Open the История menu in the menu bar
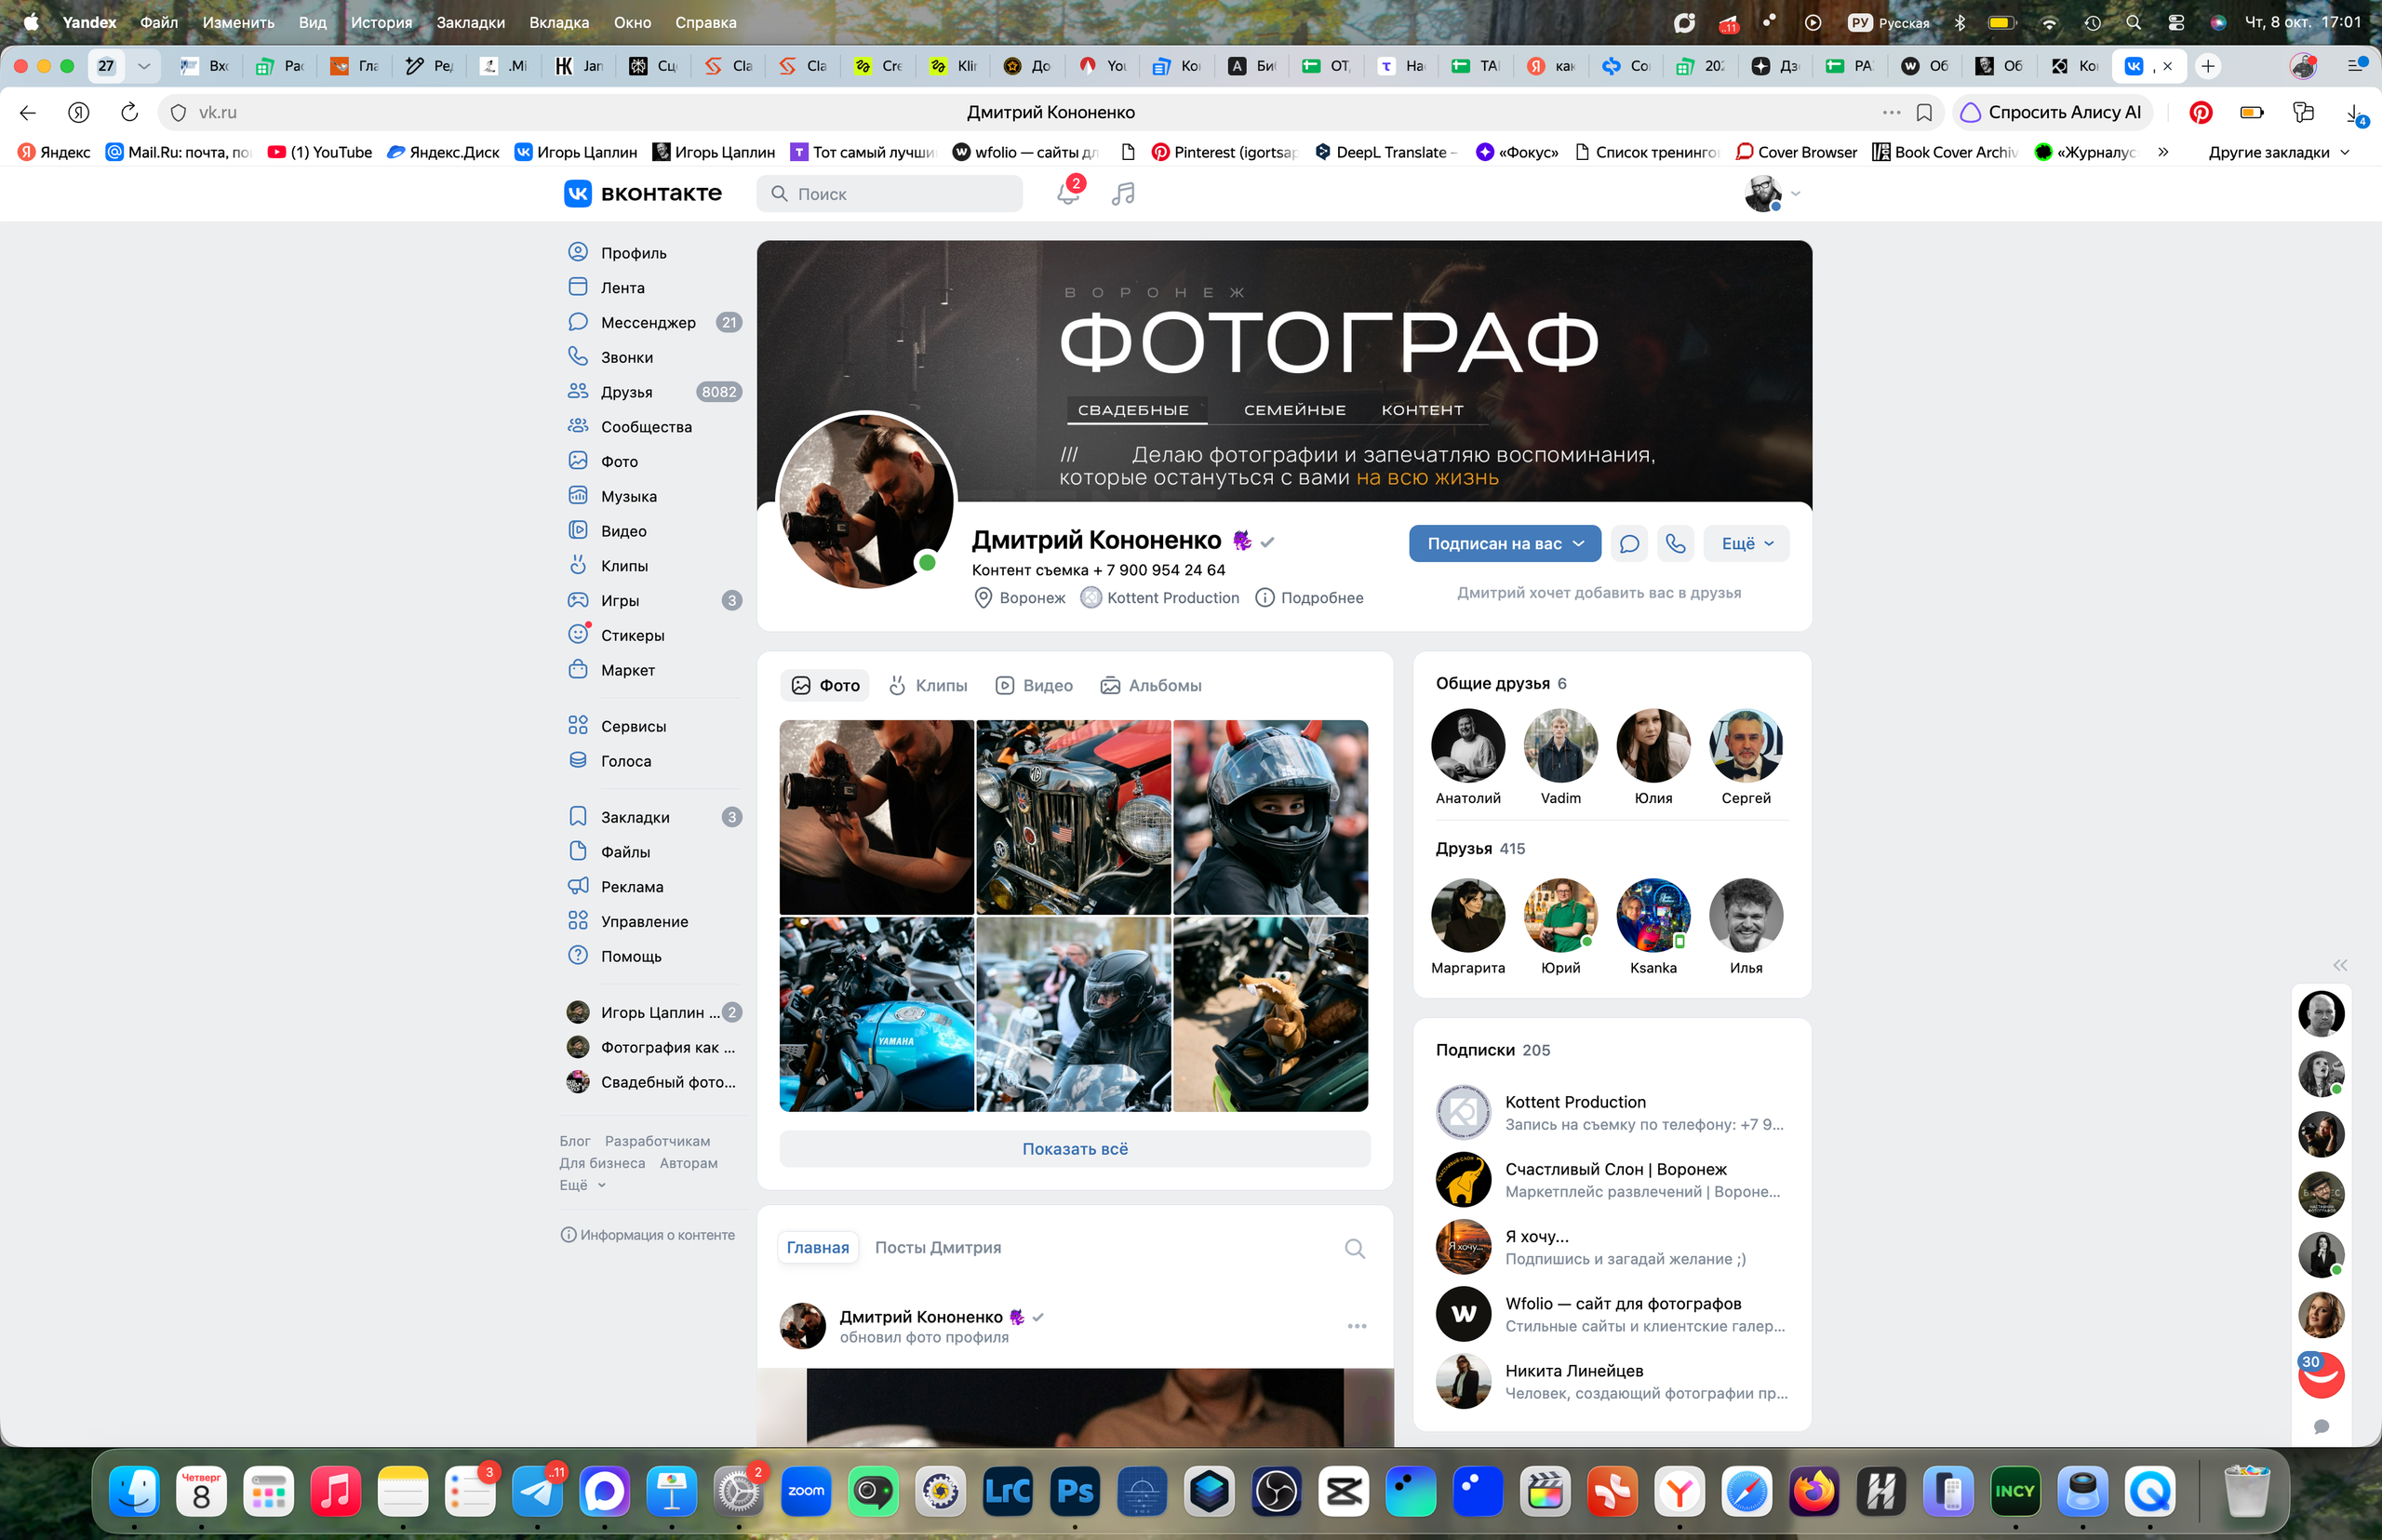This screenshot has height=1540, width=2382. coord(381,22)
